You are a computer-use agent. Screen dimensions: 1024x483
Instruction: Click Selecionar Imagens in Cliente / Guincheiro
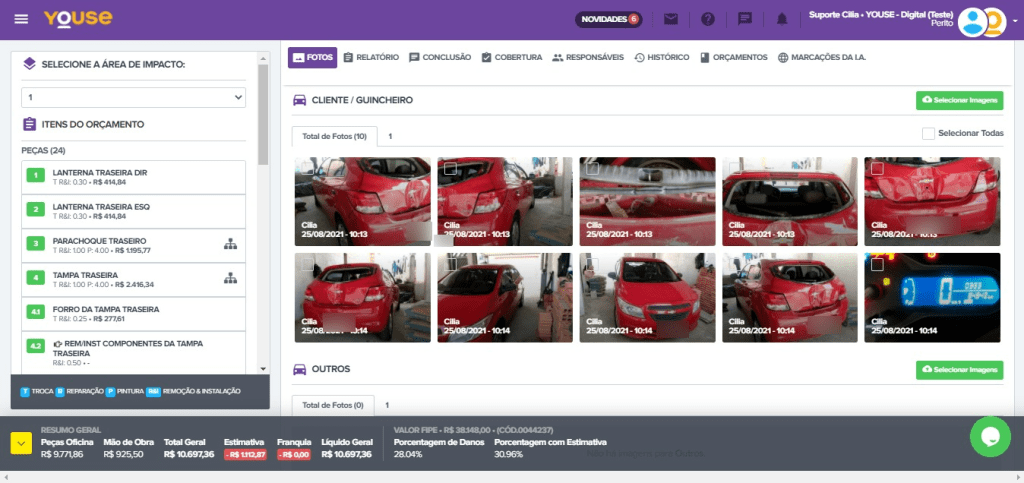click(959, 101)
